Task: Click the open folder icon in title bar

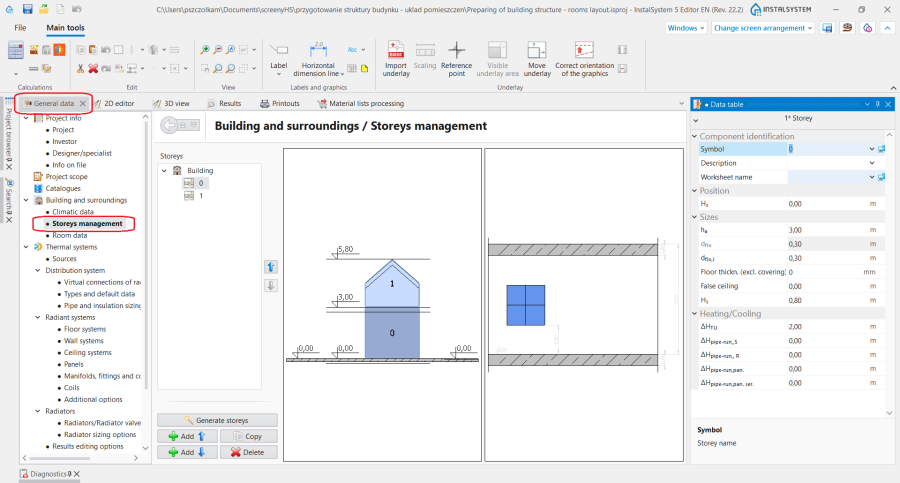Action: (44, 9)
